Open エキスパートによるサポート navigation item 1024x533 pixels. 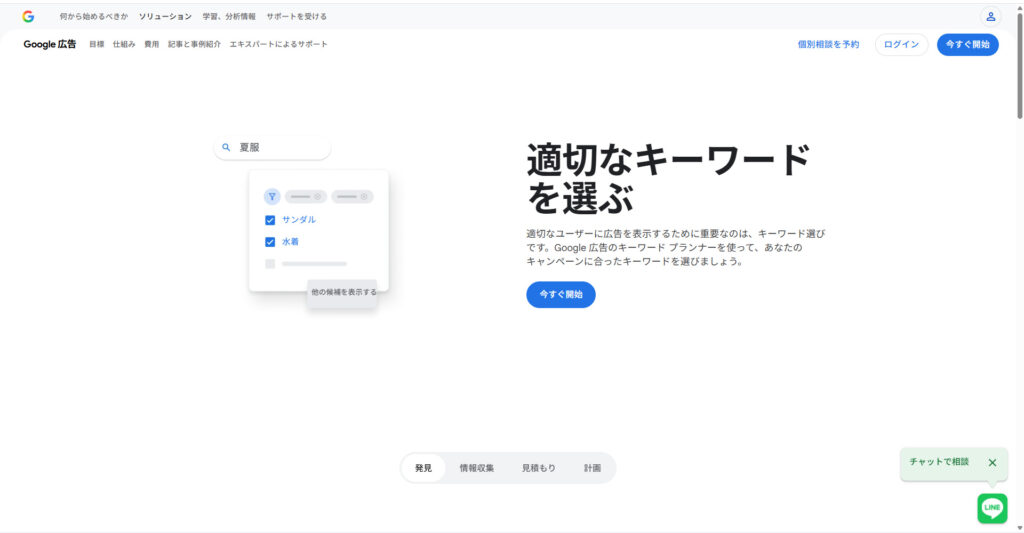[278, 44]
